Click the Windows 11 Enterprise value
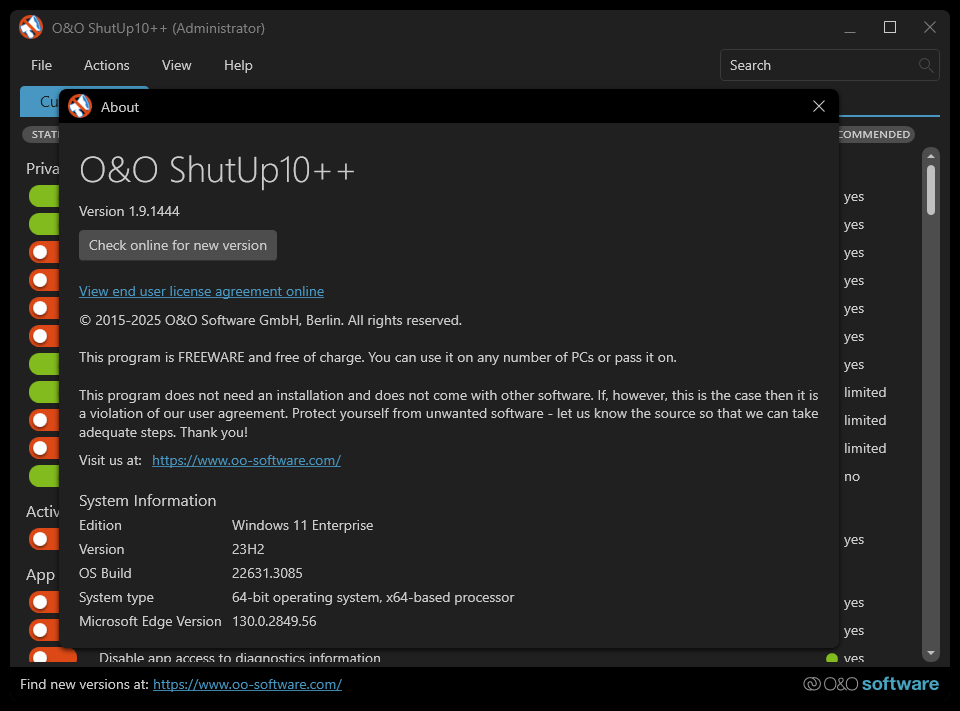Image resolution: width=960 pixels, height=711 pixels. point(302,525)
